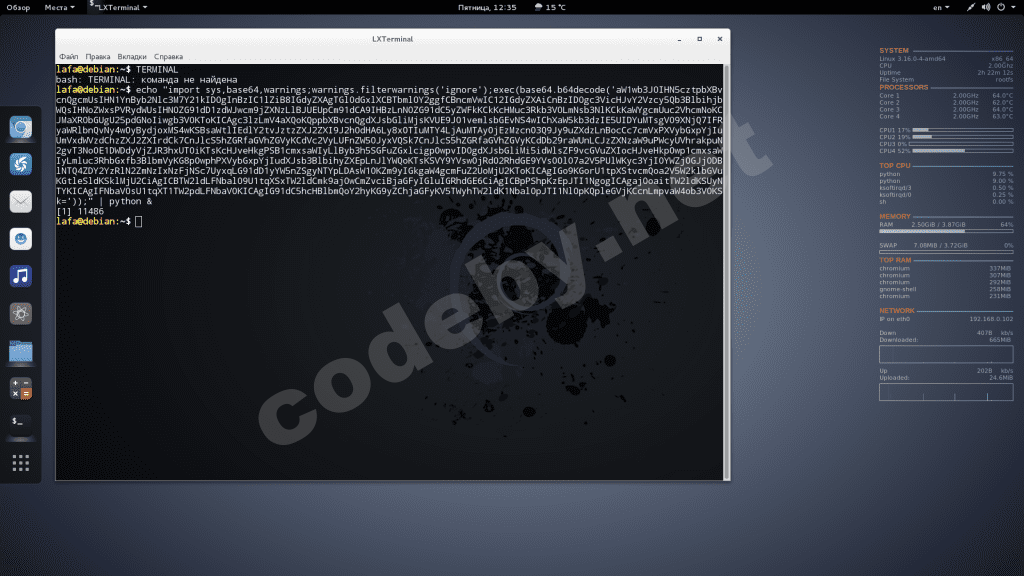Click the CPU4 52% usage bar
This screenshot has width=1024, height=576.
tap(962, 151)
